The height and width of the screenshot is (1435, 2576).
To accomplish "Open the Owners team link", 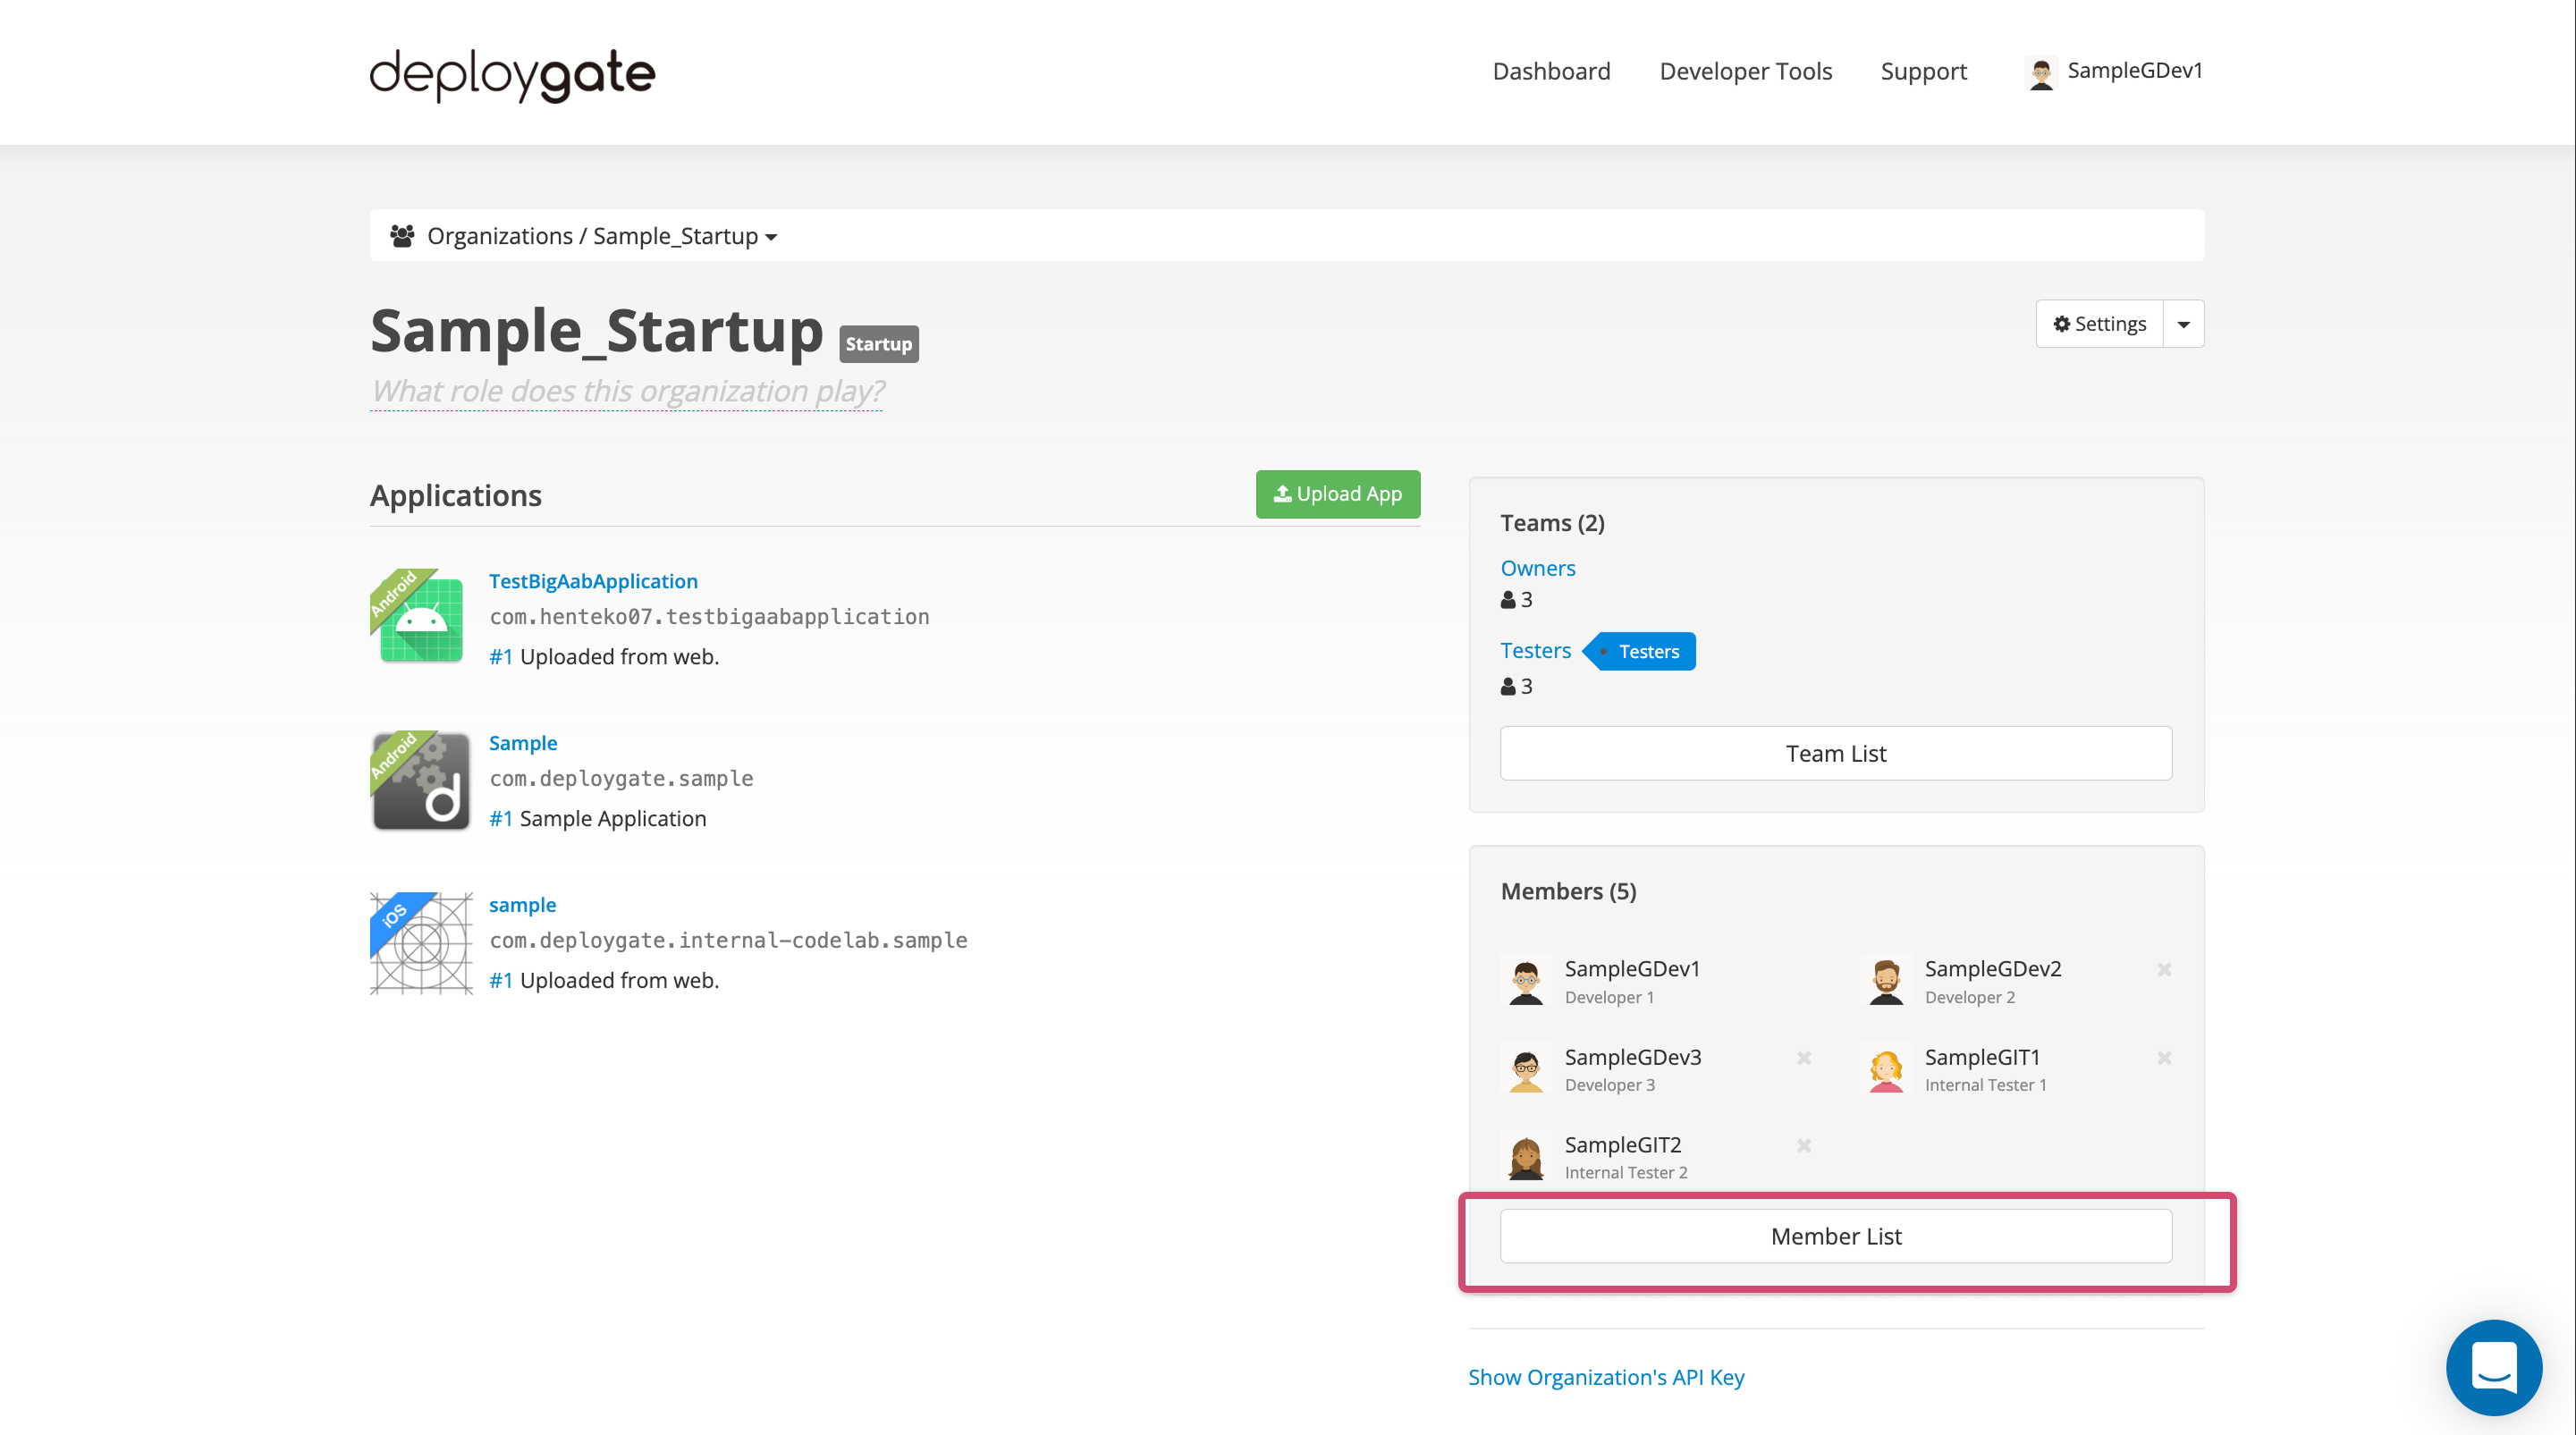I will click(x=1538, y=568).
